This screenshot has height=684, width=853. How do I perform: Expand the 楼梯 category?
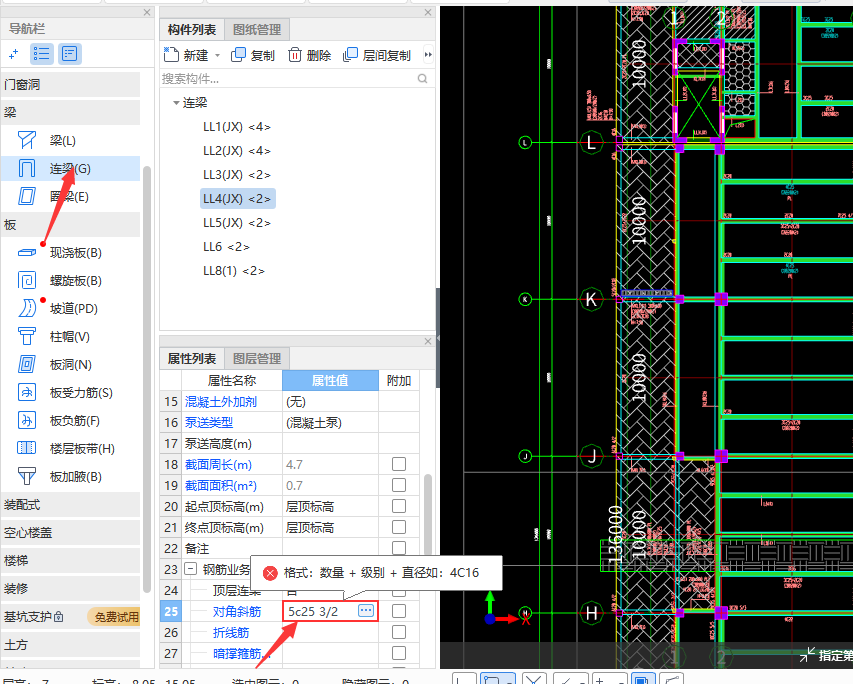coord(71,561)
